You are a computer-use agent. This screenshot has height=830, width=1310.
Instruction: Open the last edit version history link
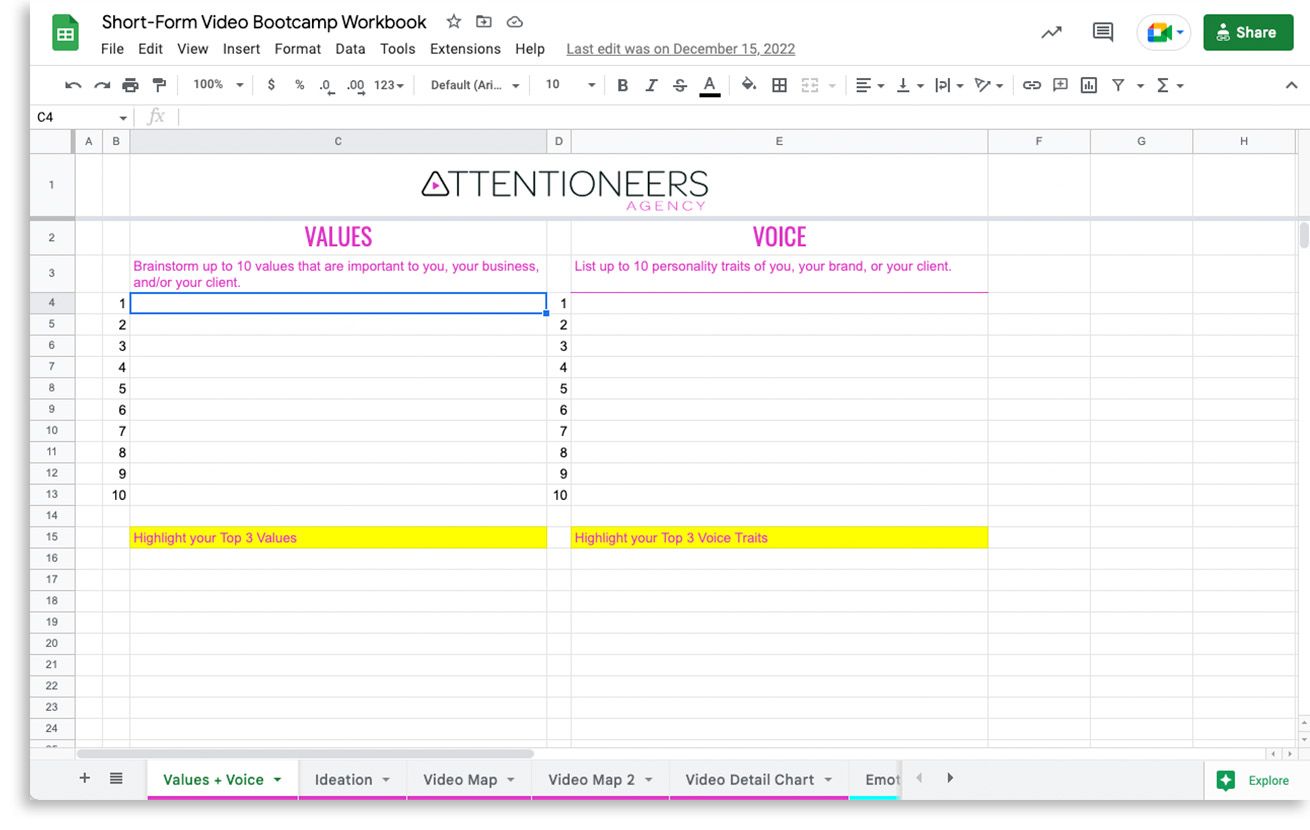[680, 49]
